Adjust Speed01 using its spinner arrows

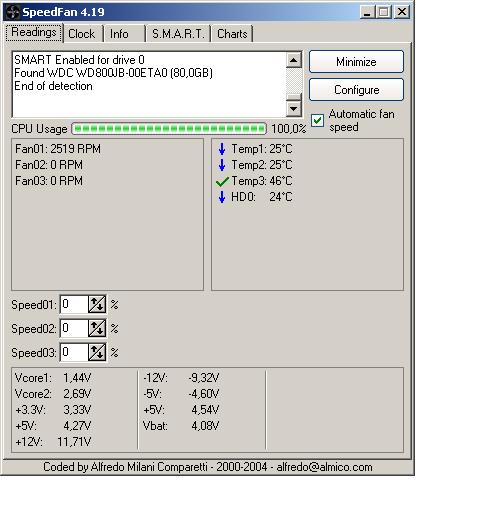point(97,304)
